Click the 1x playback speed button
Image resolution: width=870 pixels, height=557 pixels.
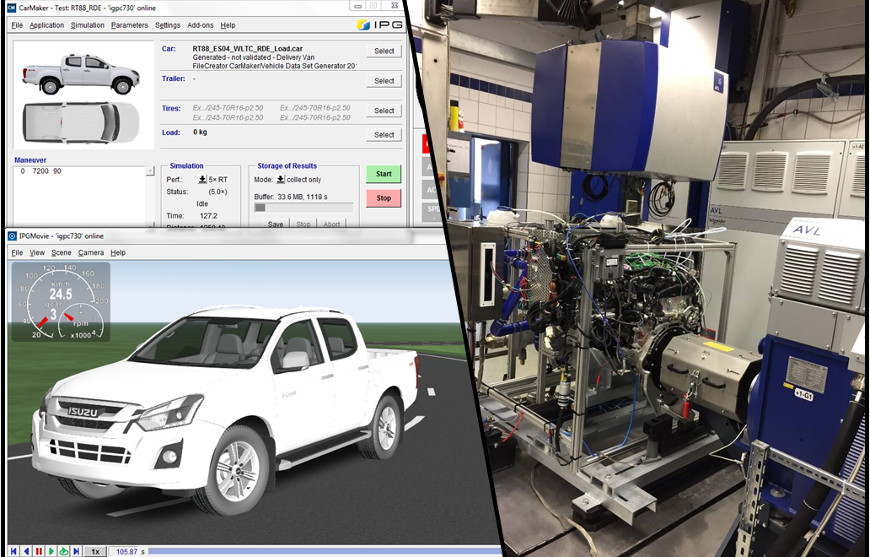point(95,551)
